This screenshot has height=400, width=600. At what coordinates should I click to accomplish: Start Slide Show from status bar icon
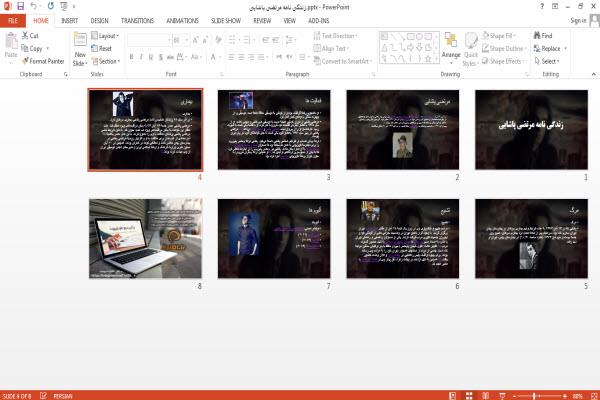click(502, 396)
